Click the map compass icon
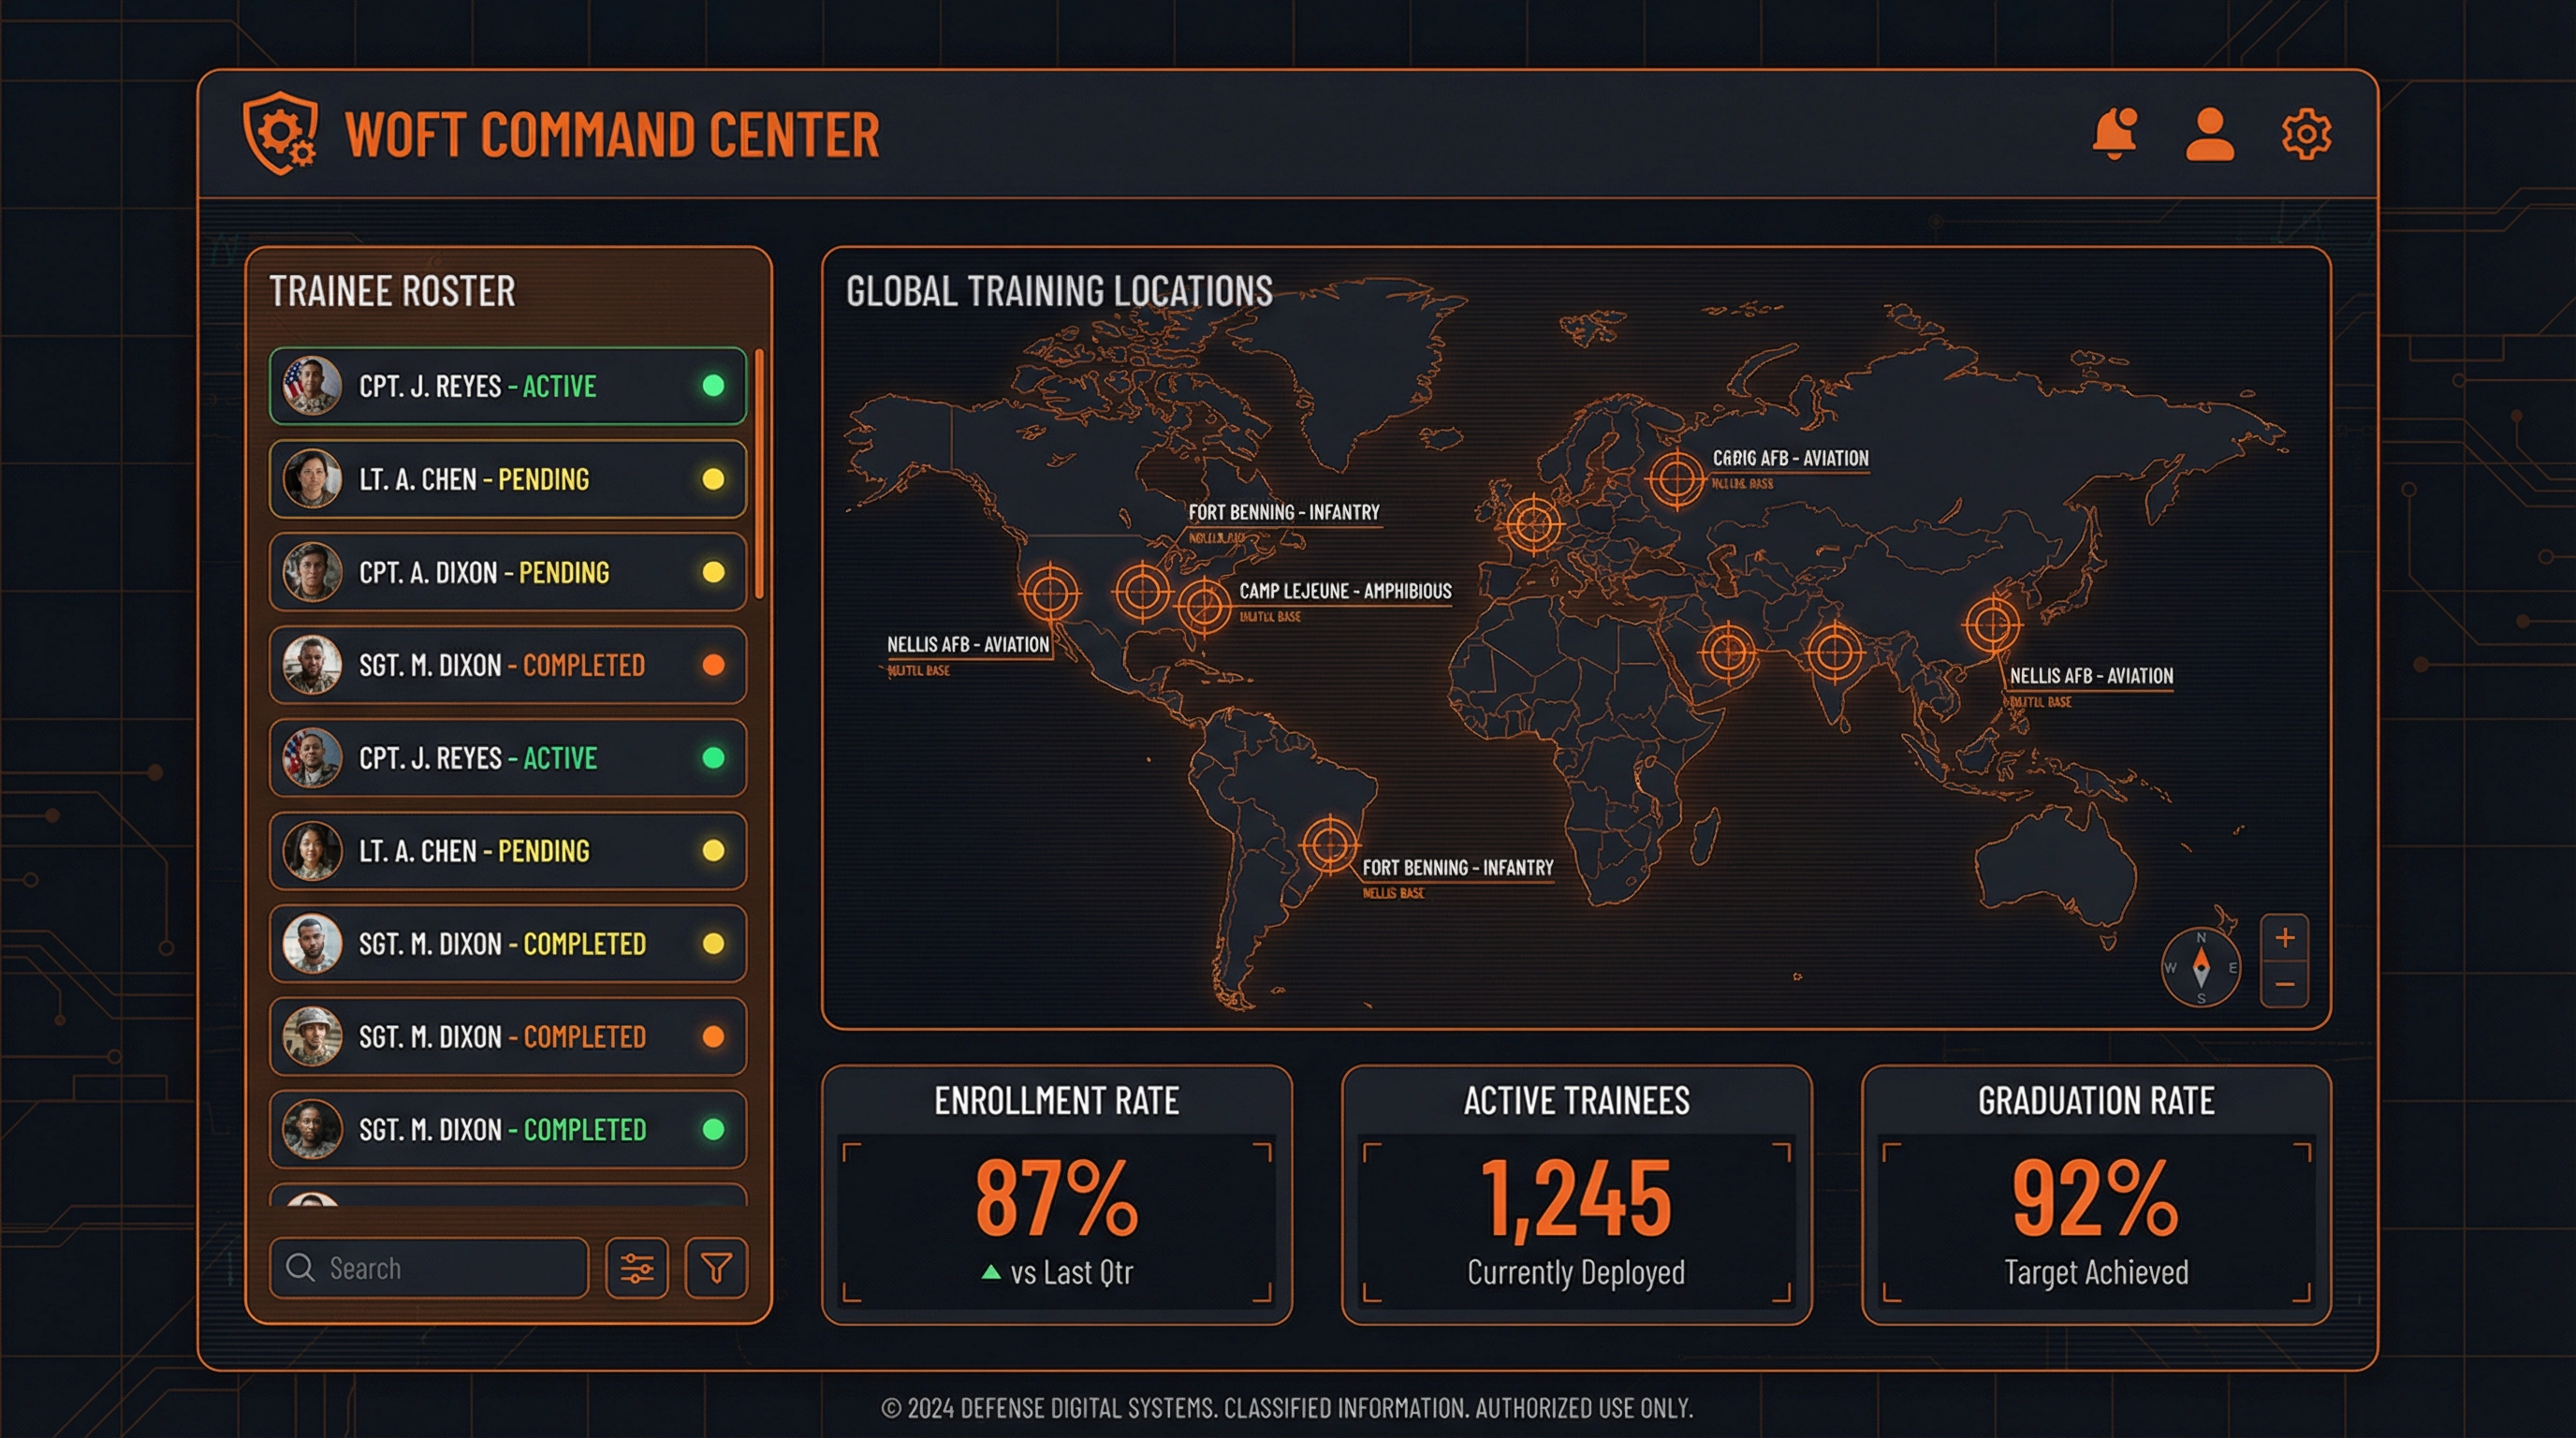Image resolution: width=2576 pixels, height=1438 pixels. tap(2200, 967)
